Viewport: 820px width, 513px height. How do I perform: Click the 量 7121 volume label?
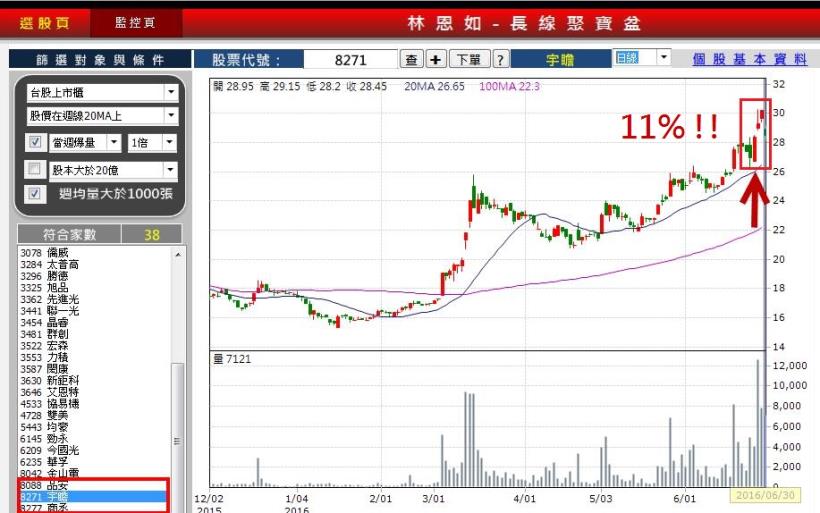click(x=232, y=359)
